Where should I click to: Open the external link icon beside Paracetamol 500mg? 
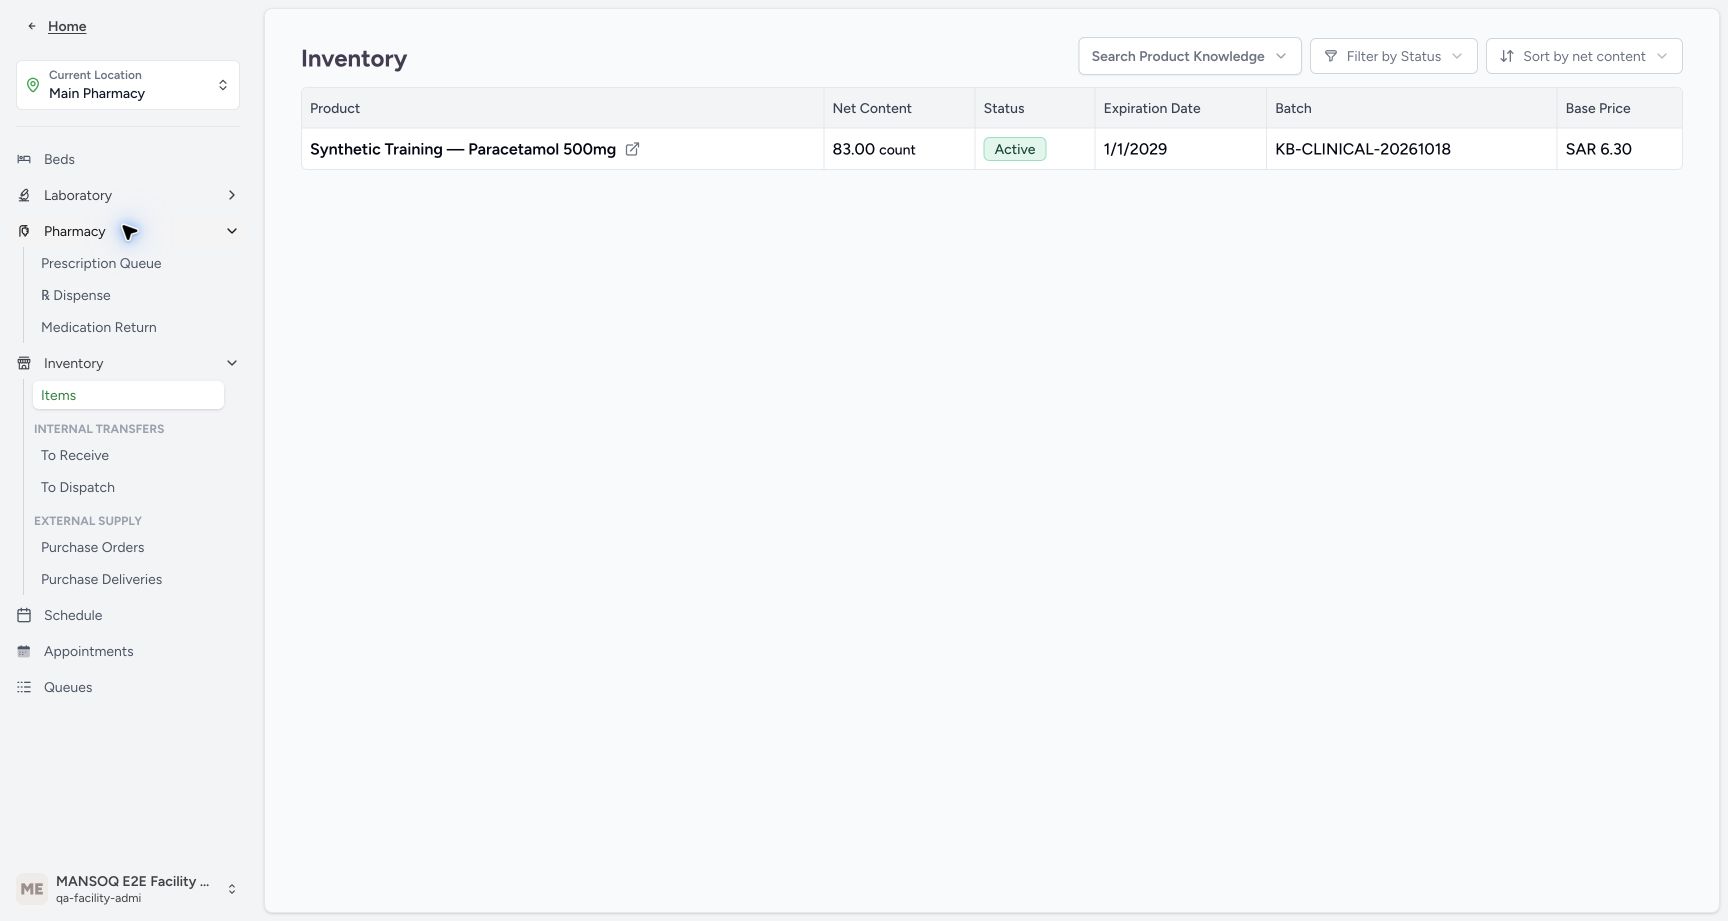tap(632, 149)
